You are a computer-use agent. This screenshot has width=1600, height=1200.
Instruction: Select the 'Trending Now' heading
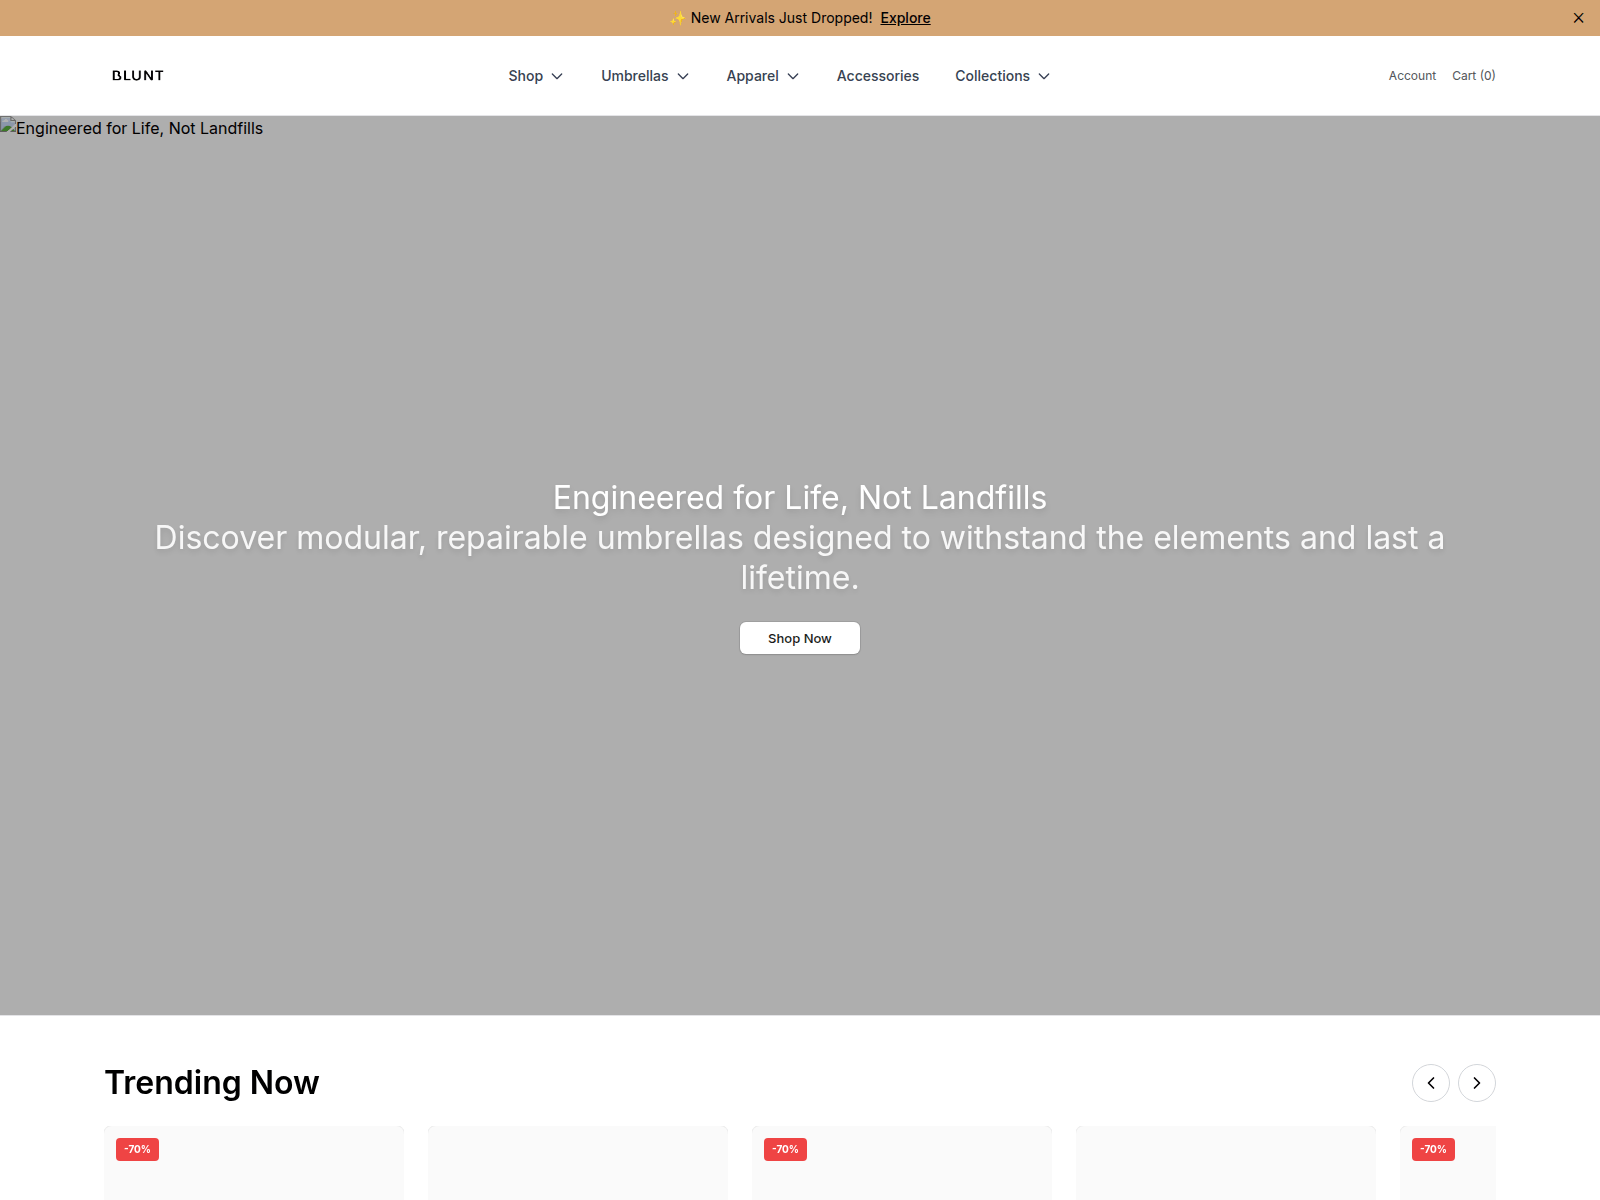tap(212, 1083)
